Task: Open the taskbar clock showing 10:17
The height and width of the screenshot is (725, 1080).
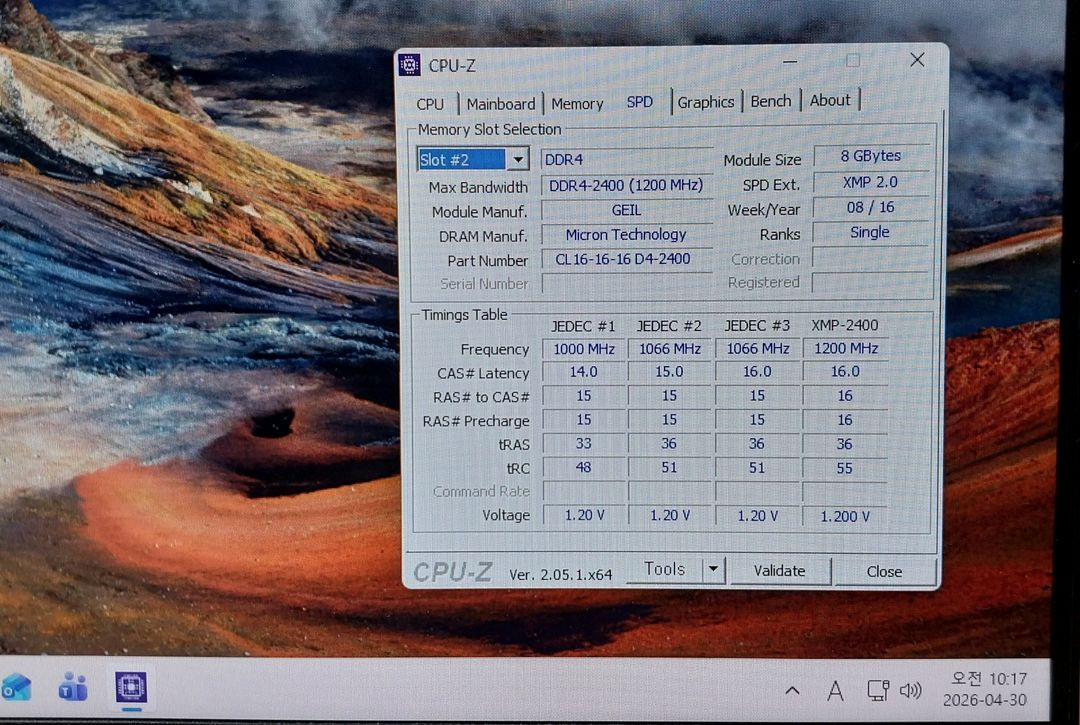Action: click(986, 689)
